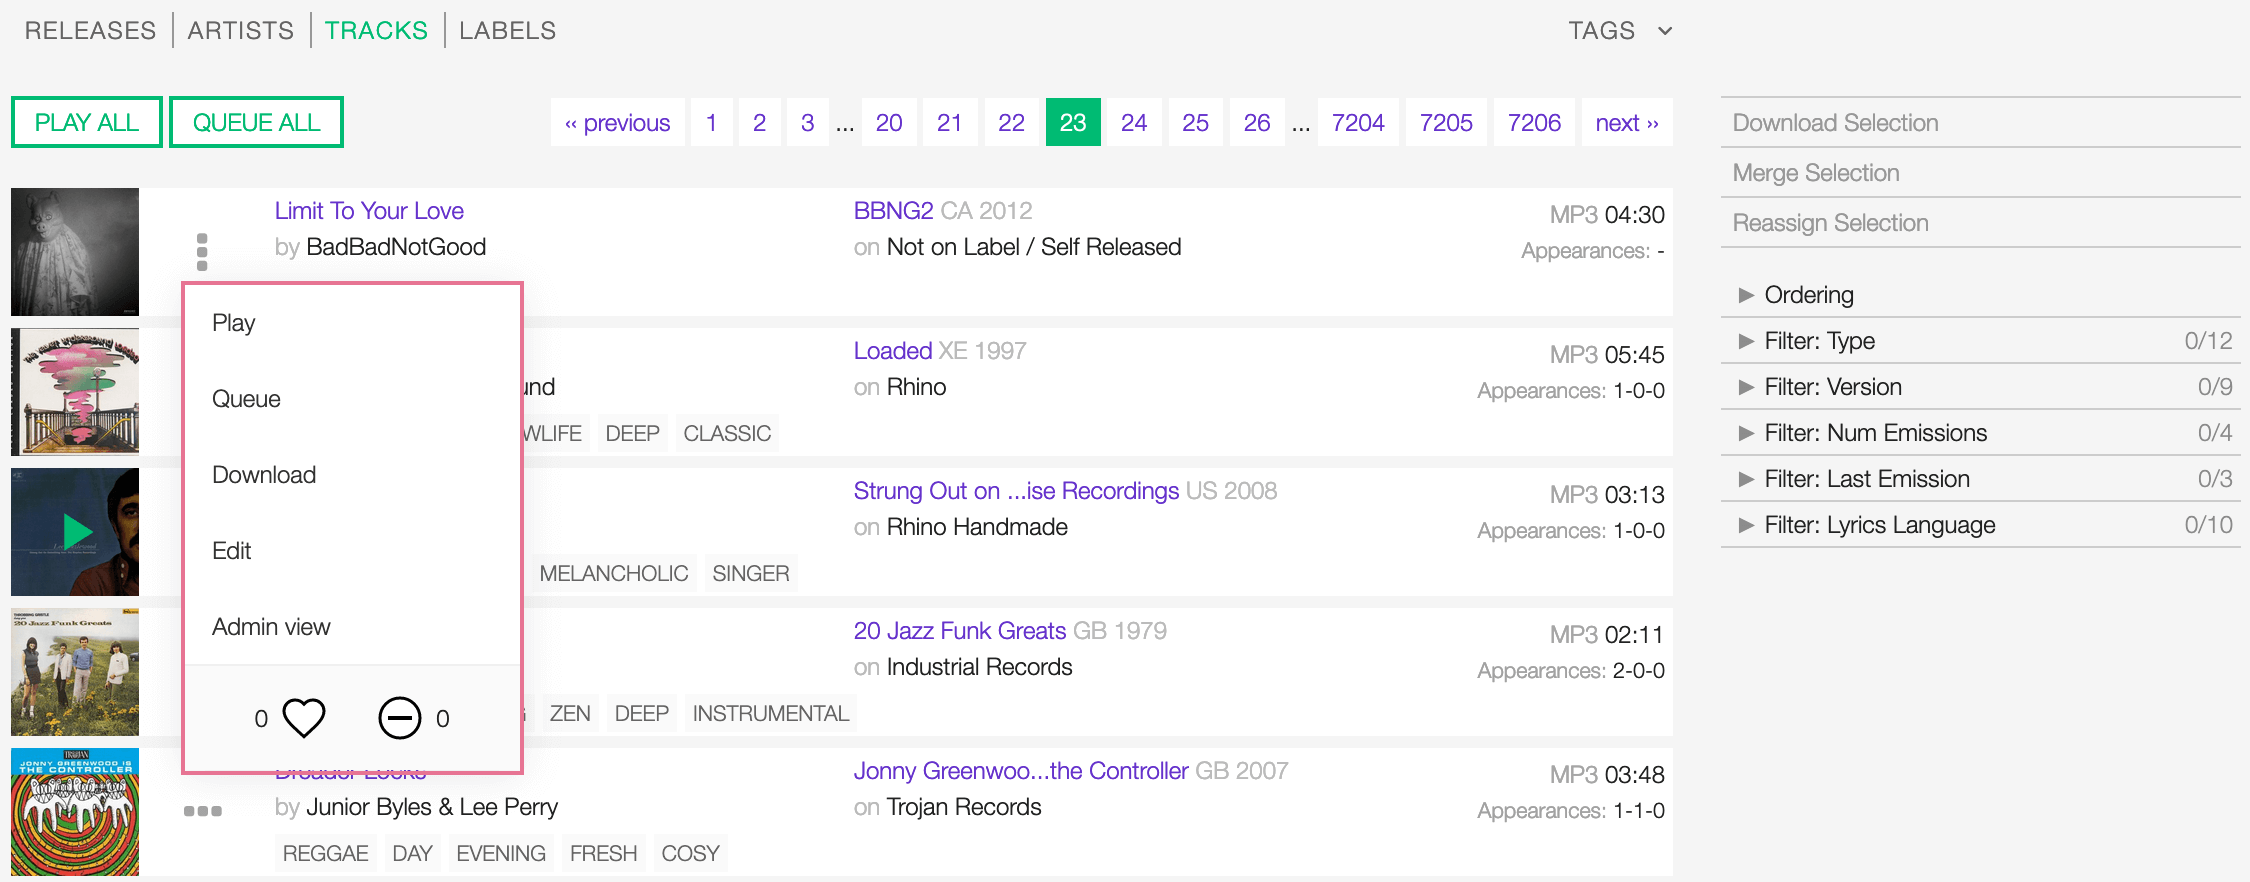Open the 20 Jazz Funk Greats cover thumbnail

point(75,672)
